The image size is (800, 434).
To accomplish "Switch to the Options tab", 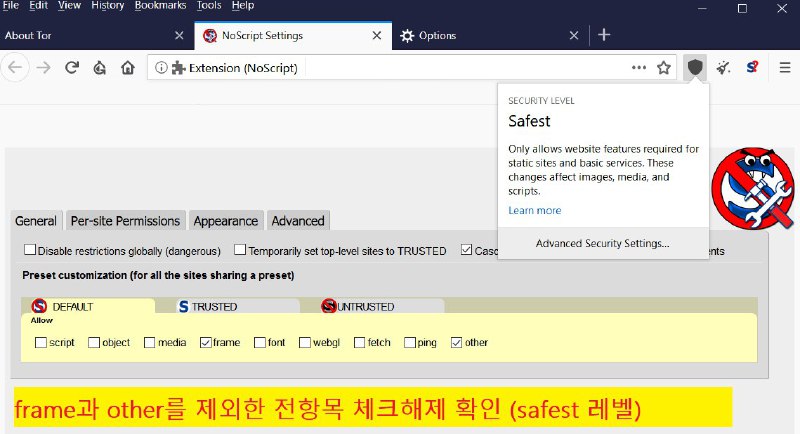I will (x=490, y=35).
